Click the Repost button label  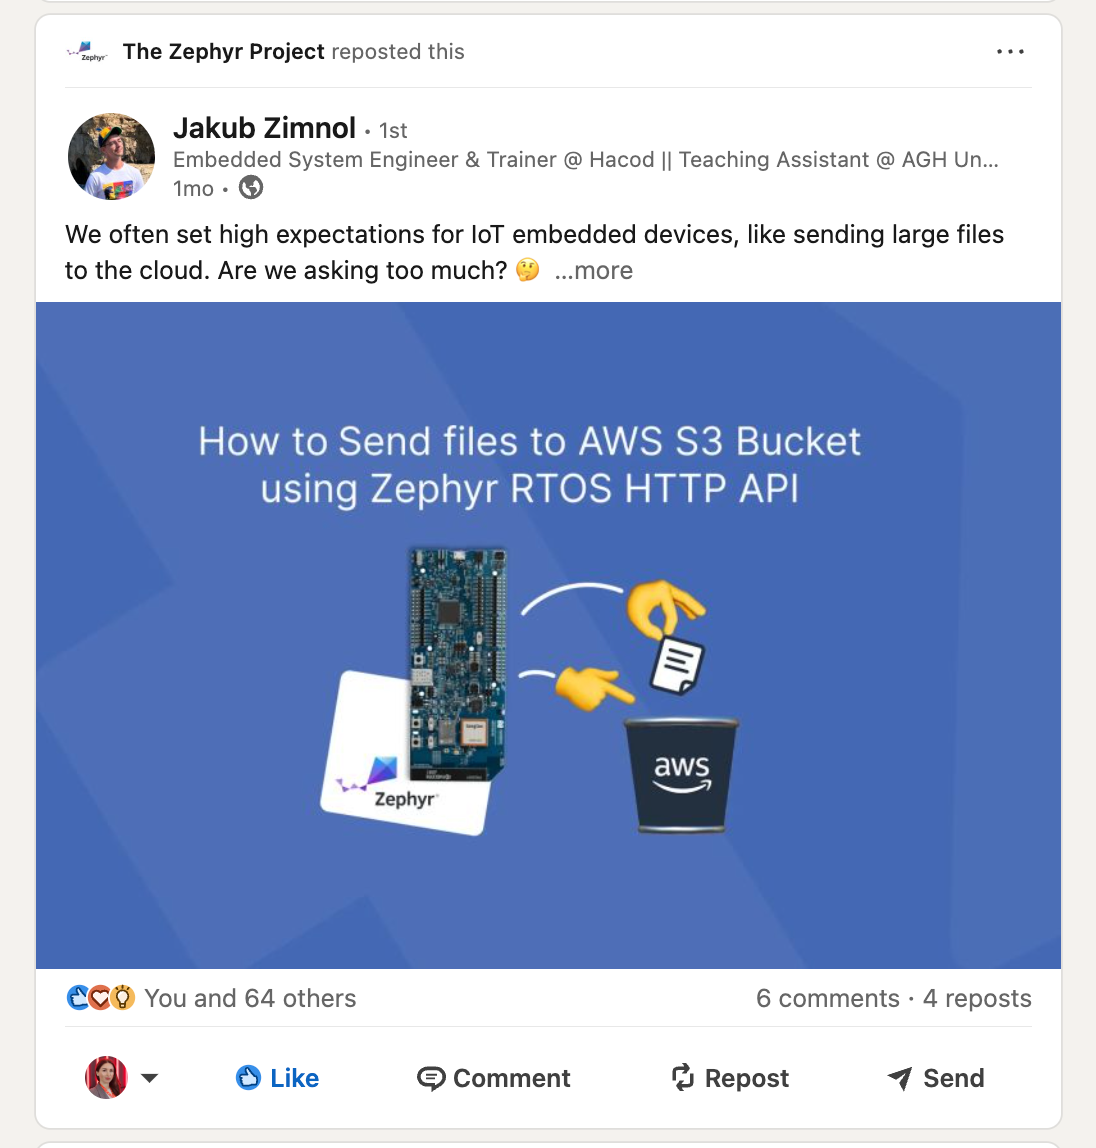[x=747, y=1078]
